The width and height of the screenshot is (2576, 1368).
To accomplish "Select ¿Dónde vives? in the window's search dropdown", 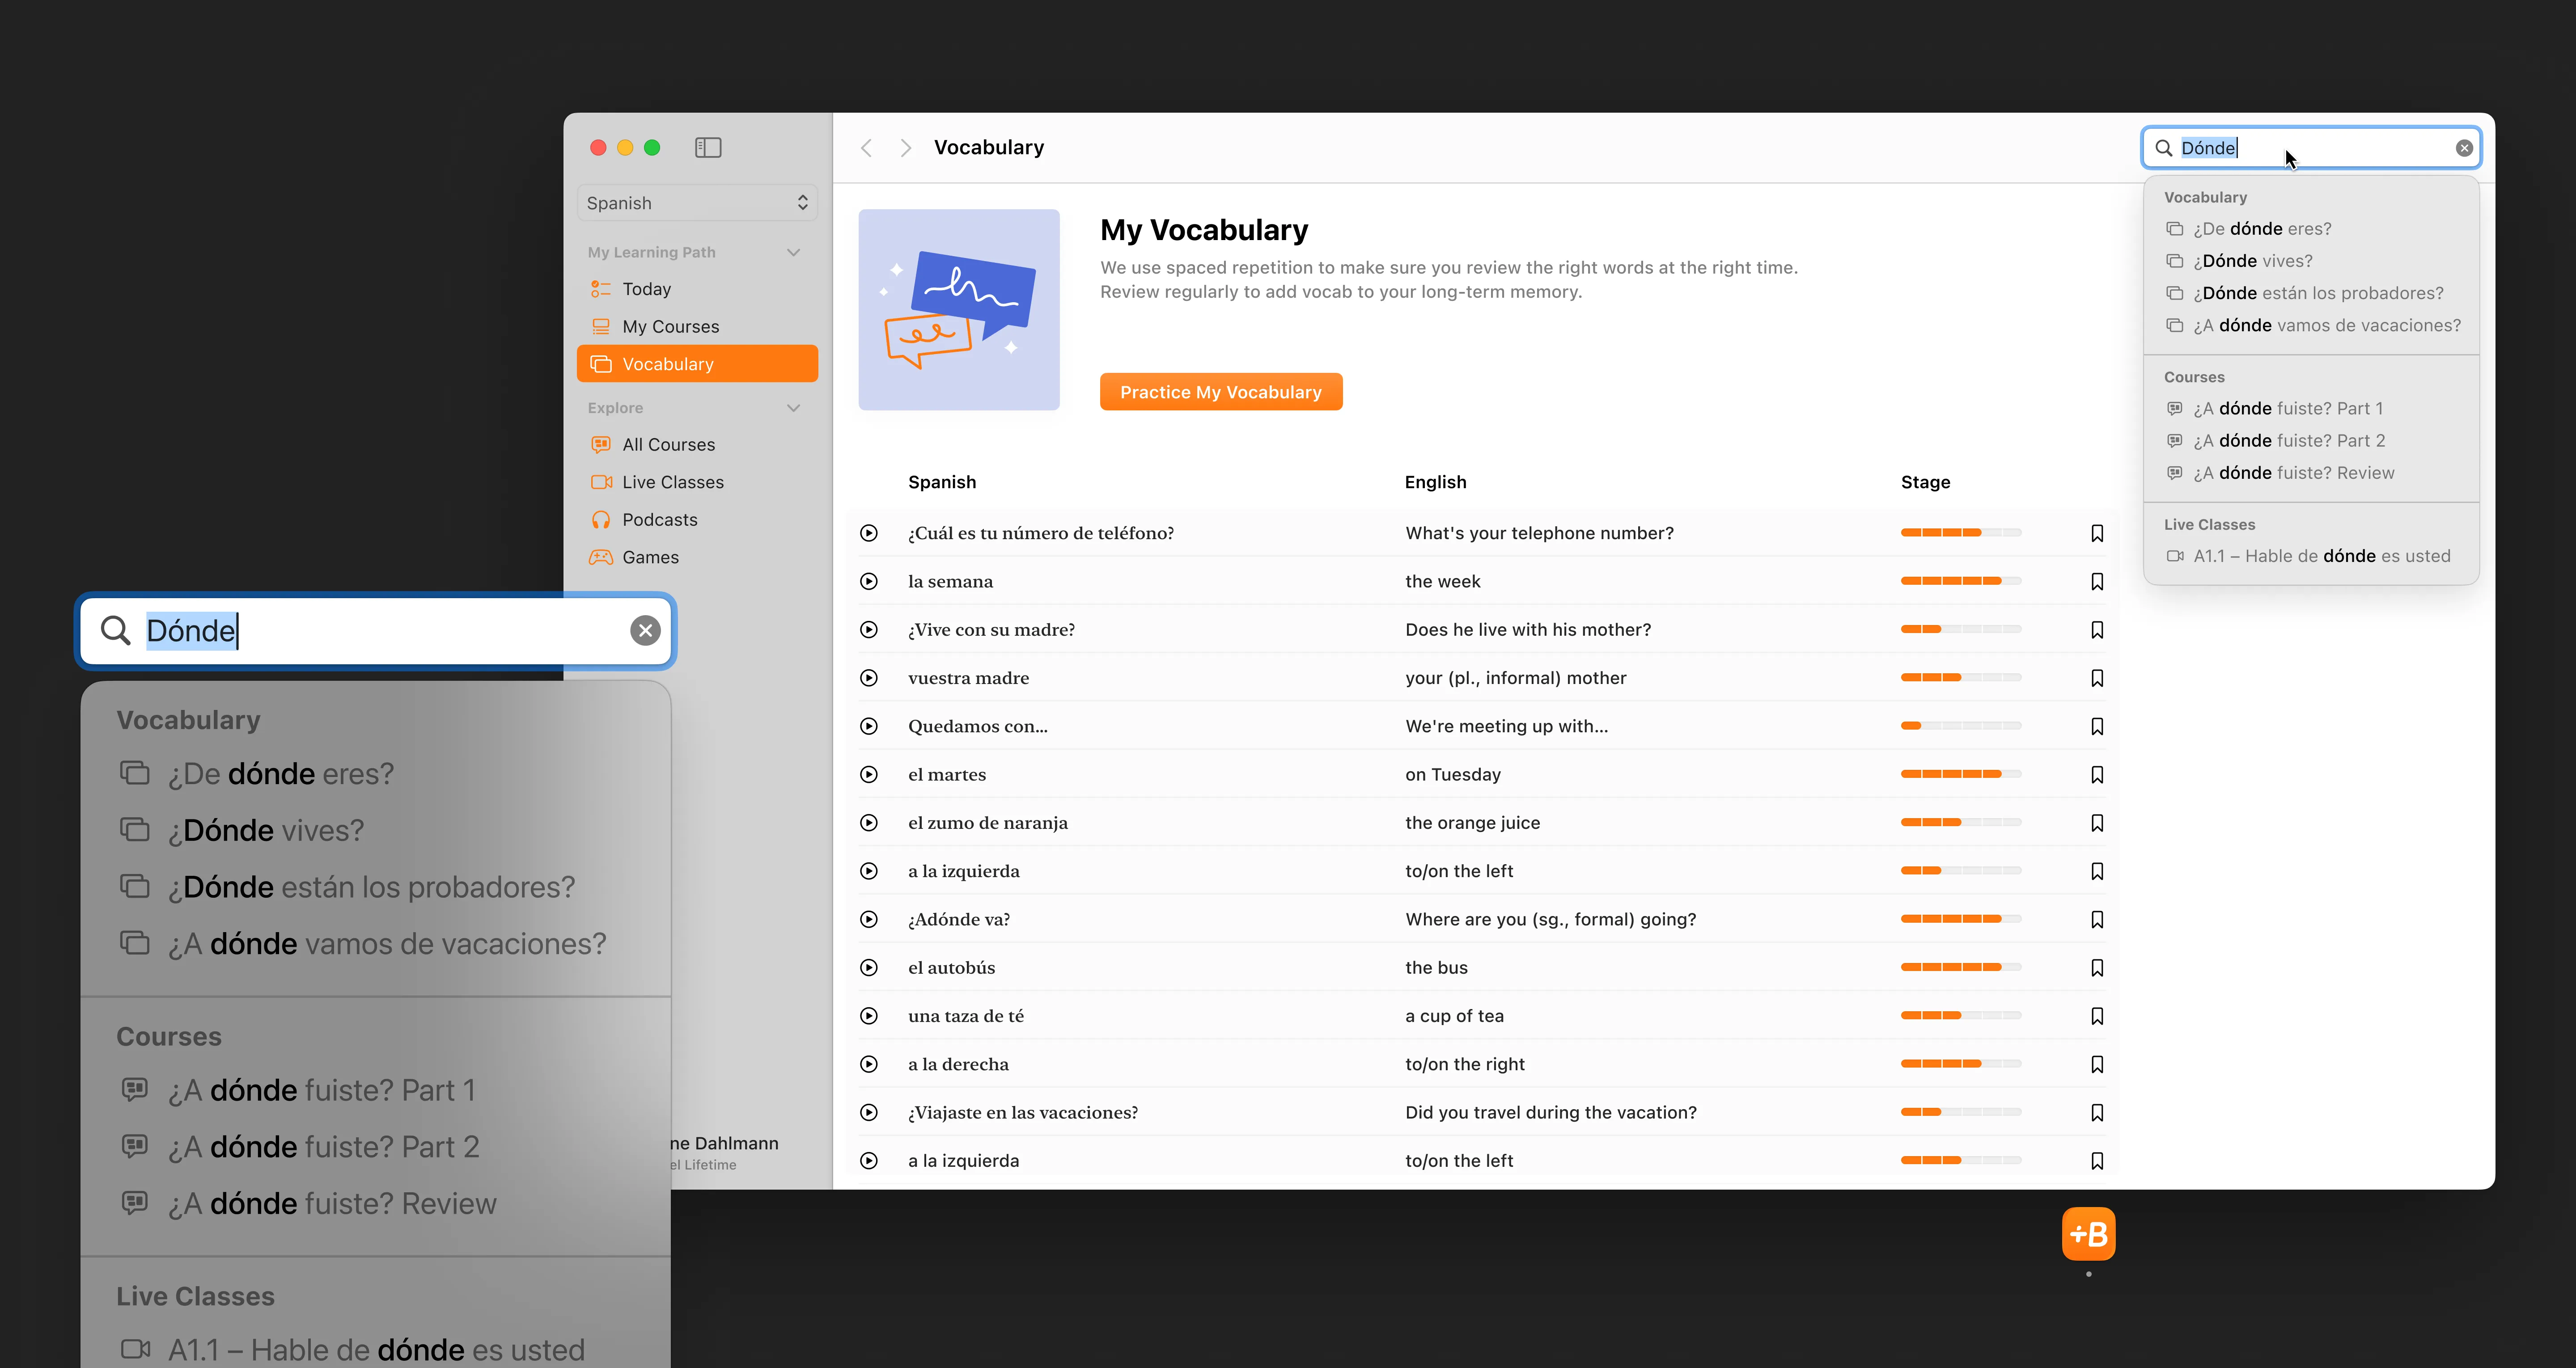I will coord(2311,261).
